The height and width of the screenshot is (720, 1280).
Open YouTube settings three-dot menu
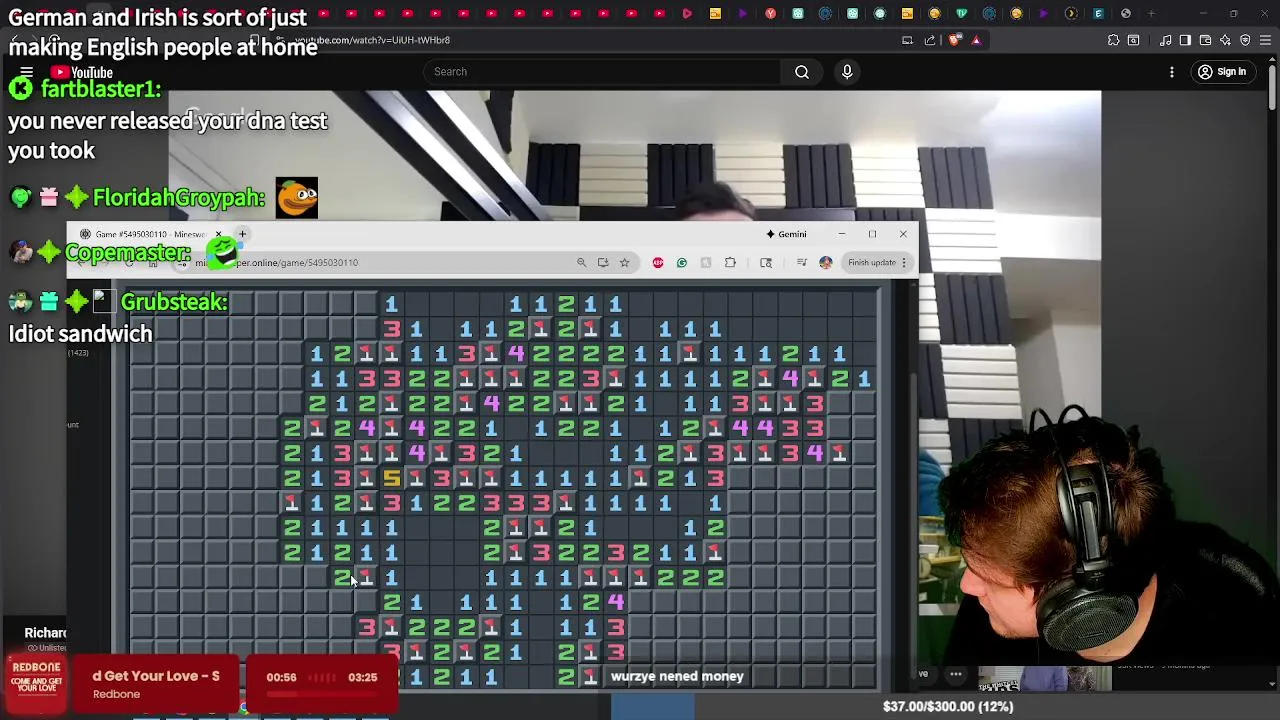point(1172,72)
